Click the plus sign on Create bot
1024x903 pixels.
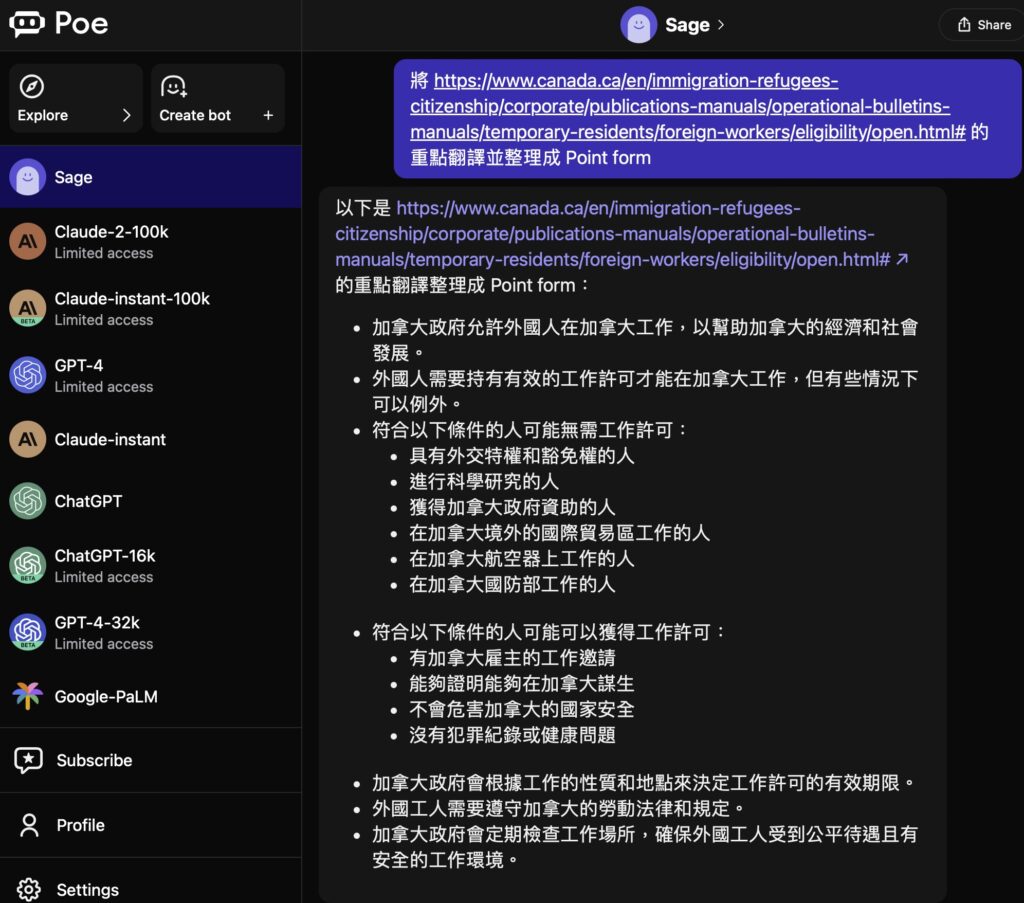(268, 116)
